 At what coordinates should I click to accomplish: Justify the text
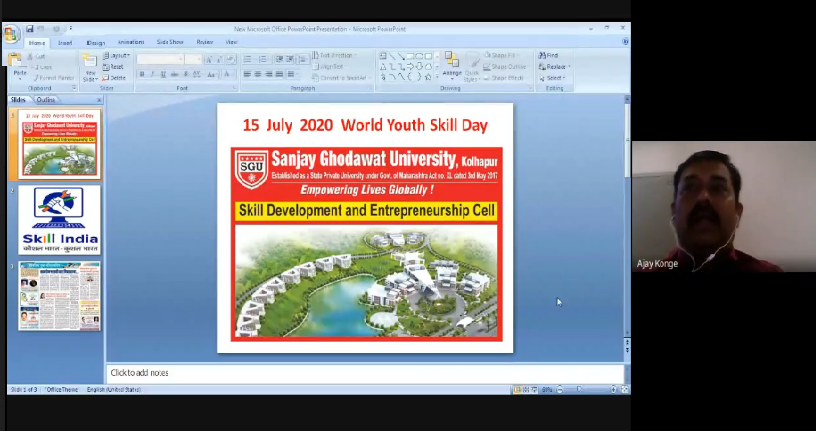[279, 75]
